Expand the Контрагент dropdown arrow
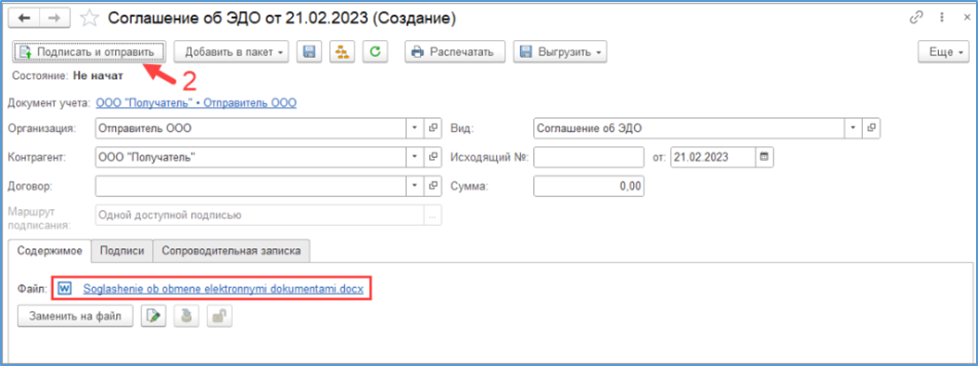978x366 pixels. [415, 157]
